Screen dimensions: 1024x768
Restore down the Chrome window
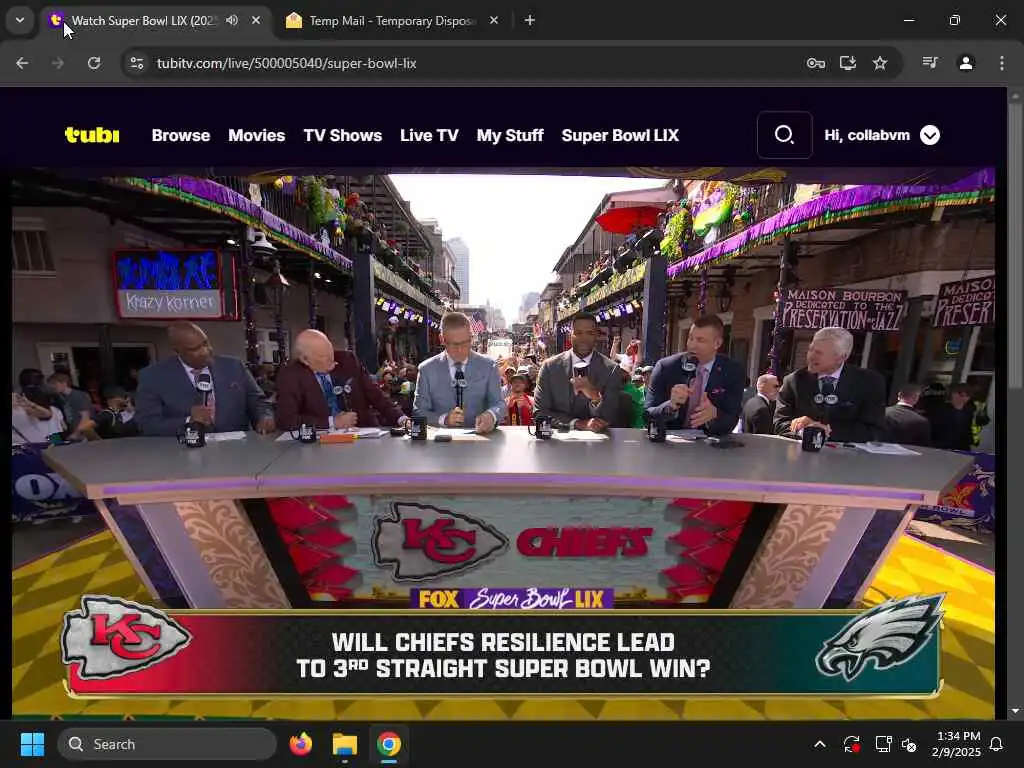click(955, 20)
